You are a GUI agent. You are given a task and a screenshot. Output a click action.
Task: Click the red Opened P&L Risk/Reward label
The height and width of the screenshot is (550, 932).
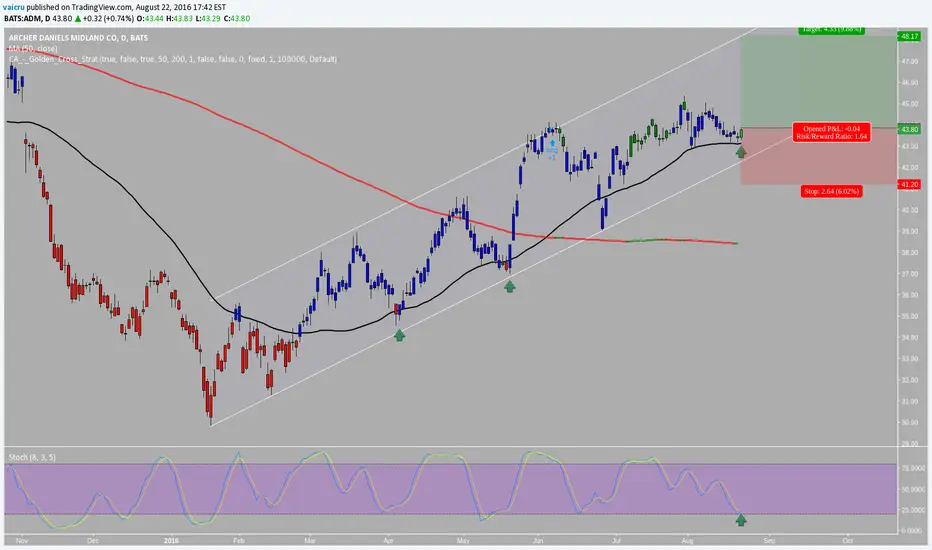coord(831,133)
